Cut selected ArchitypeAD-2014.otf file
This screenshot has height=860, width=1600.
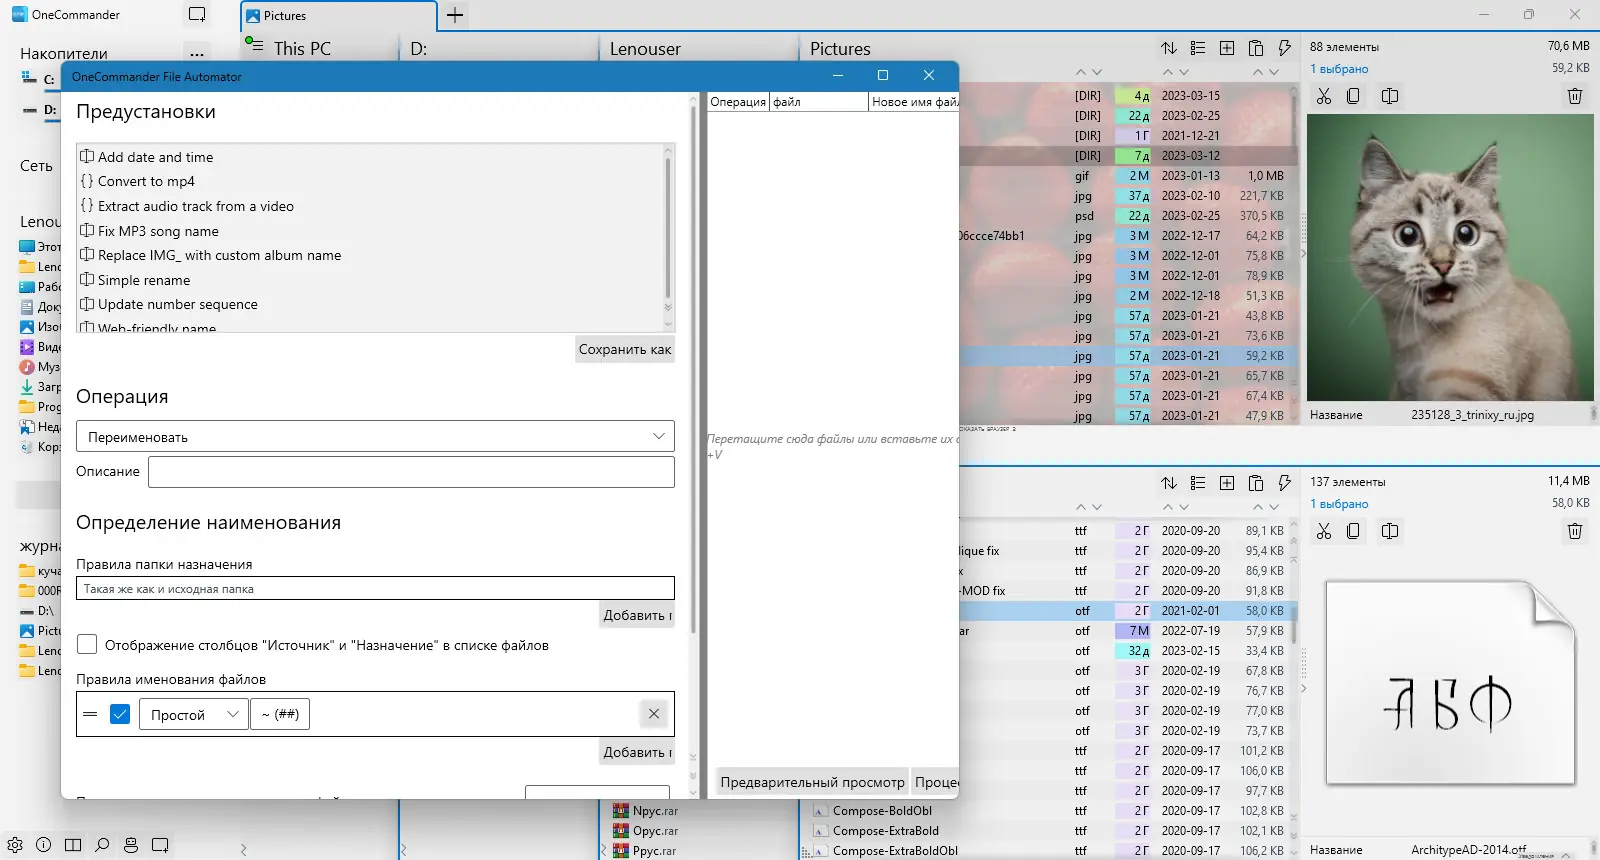[x=1324, y=531]
